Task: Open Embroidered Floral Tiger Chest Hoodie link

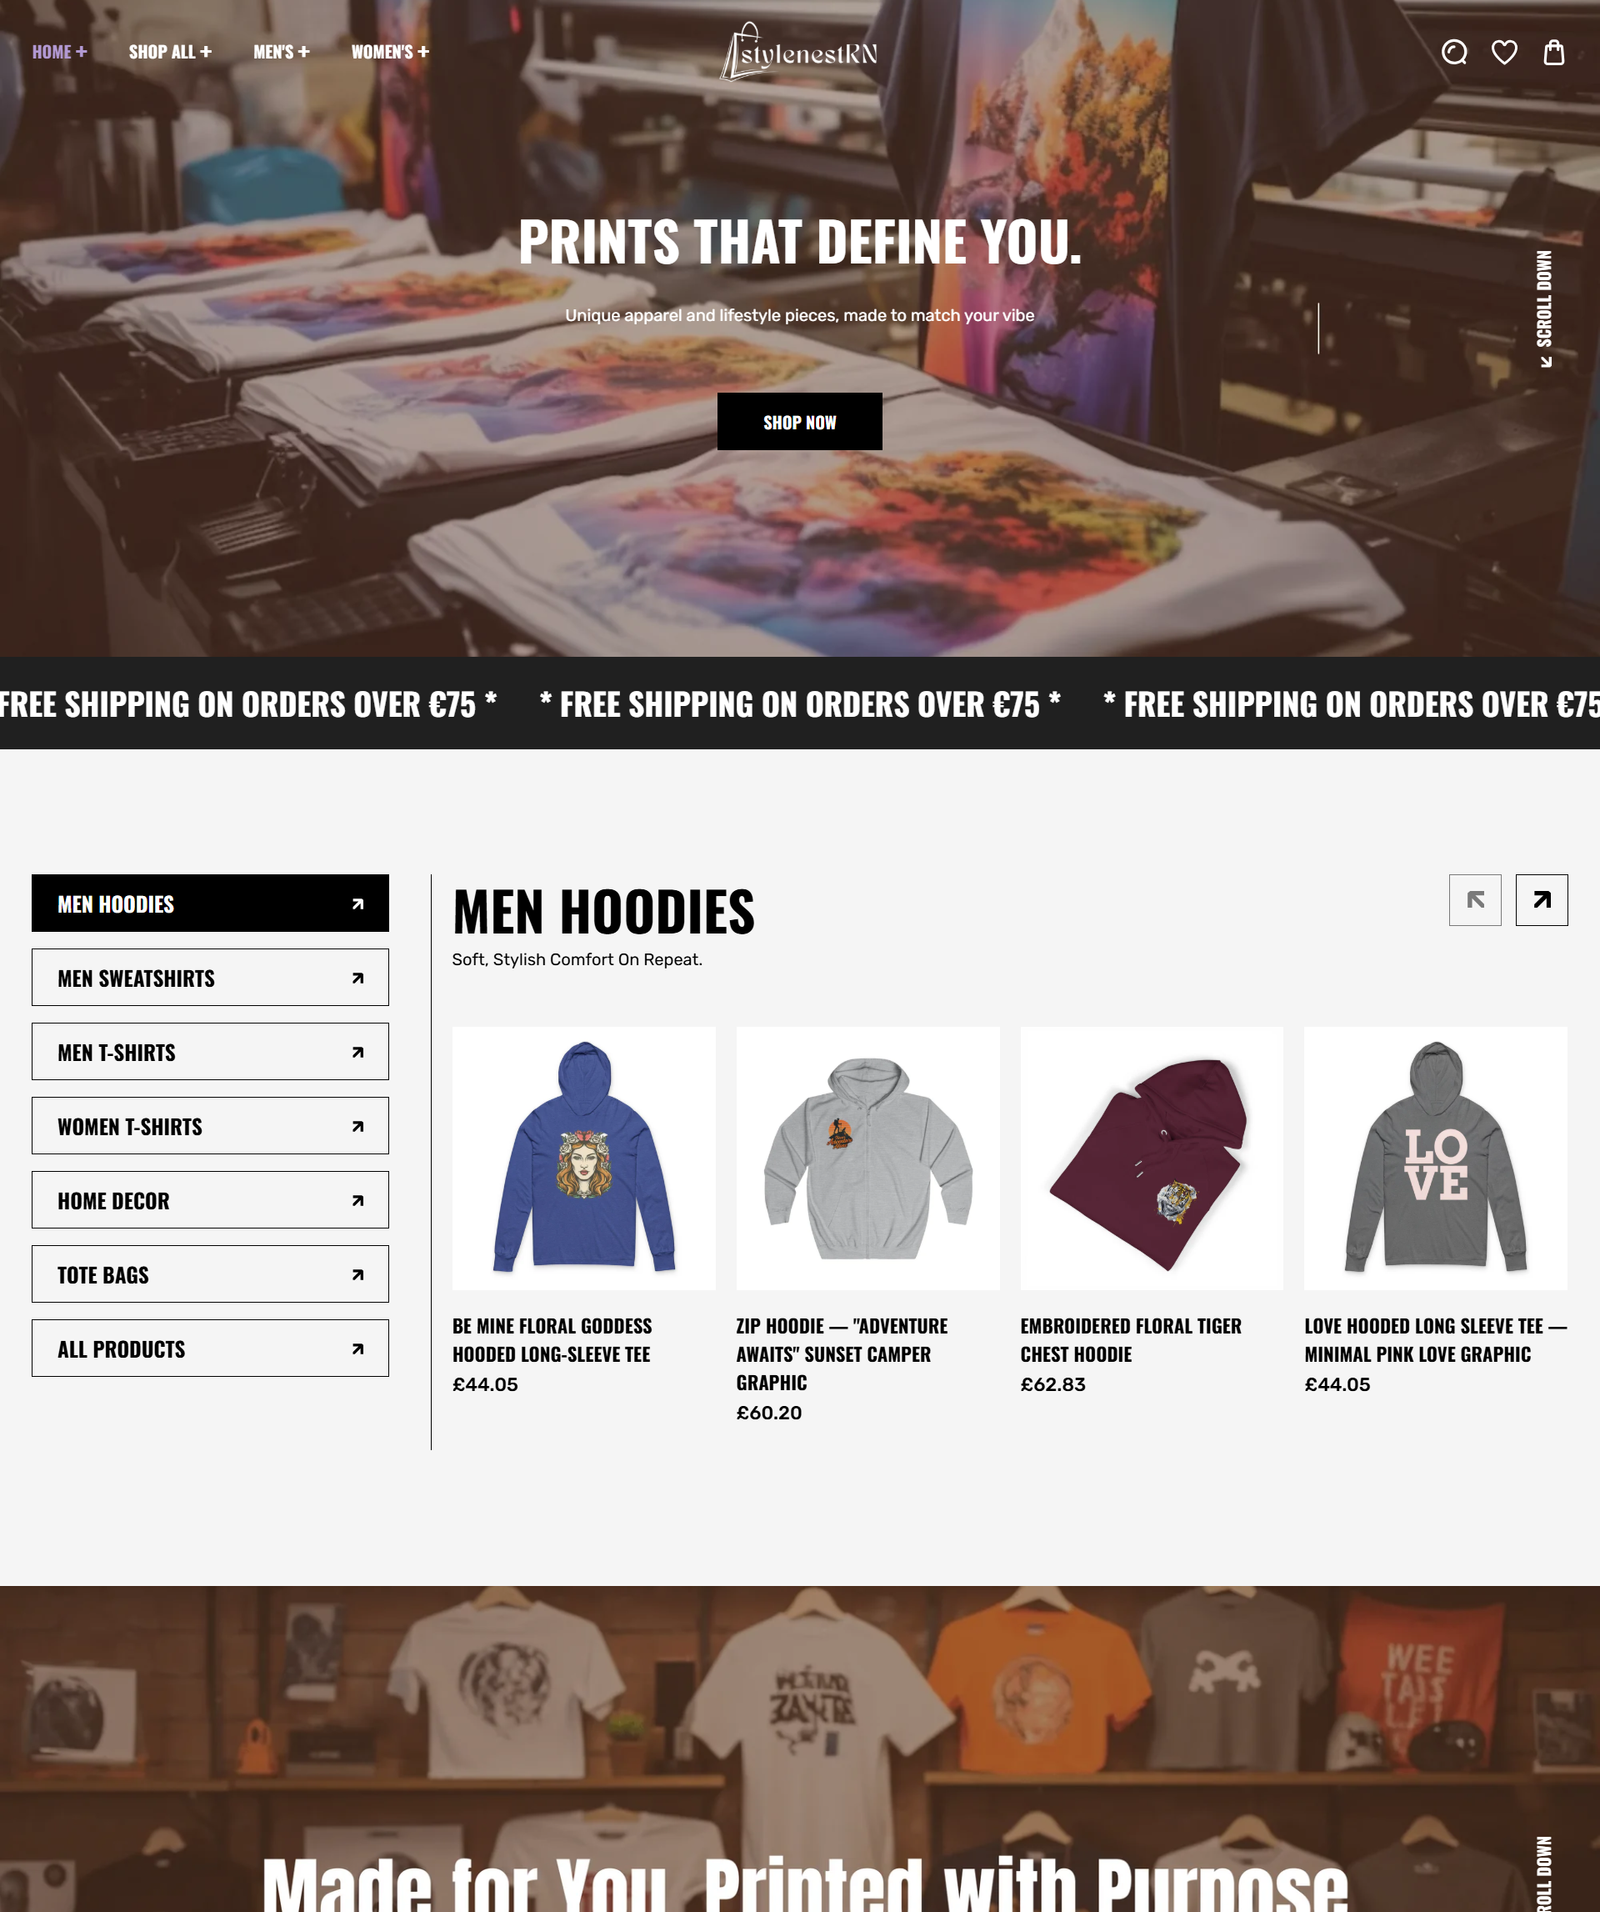Action: tap(1131, 1340)
